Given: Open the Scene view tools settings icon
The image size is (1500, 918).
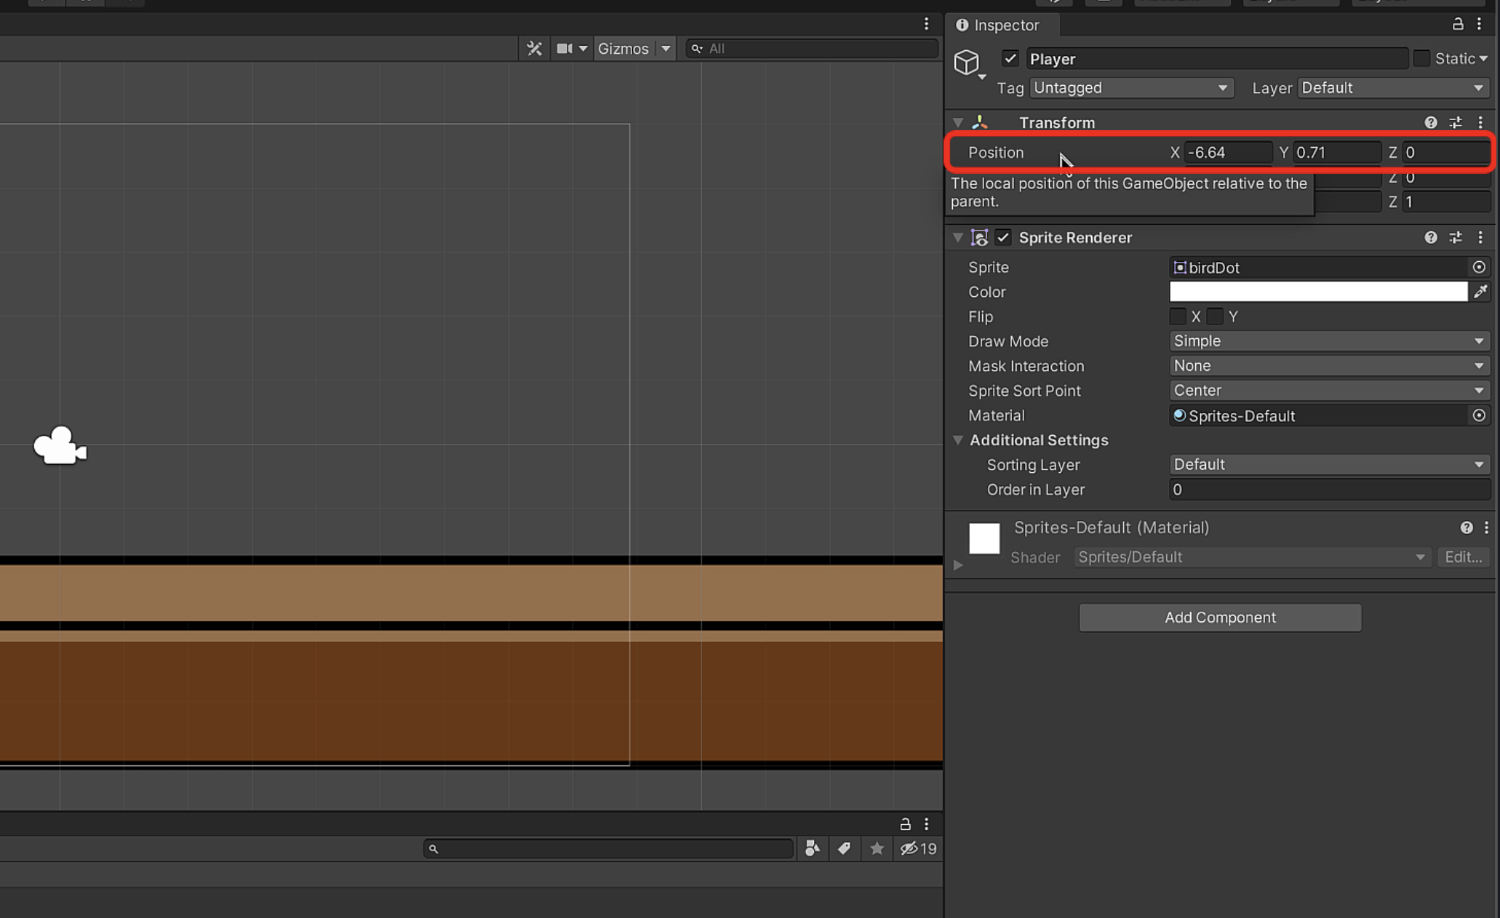Looking at the screenshot, I should point(534,48).
